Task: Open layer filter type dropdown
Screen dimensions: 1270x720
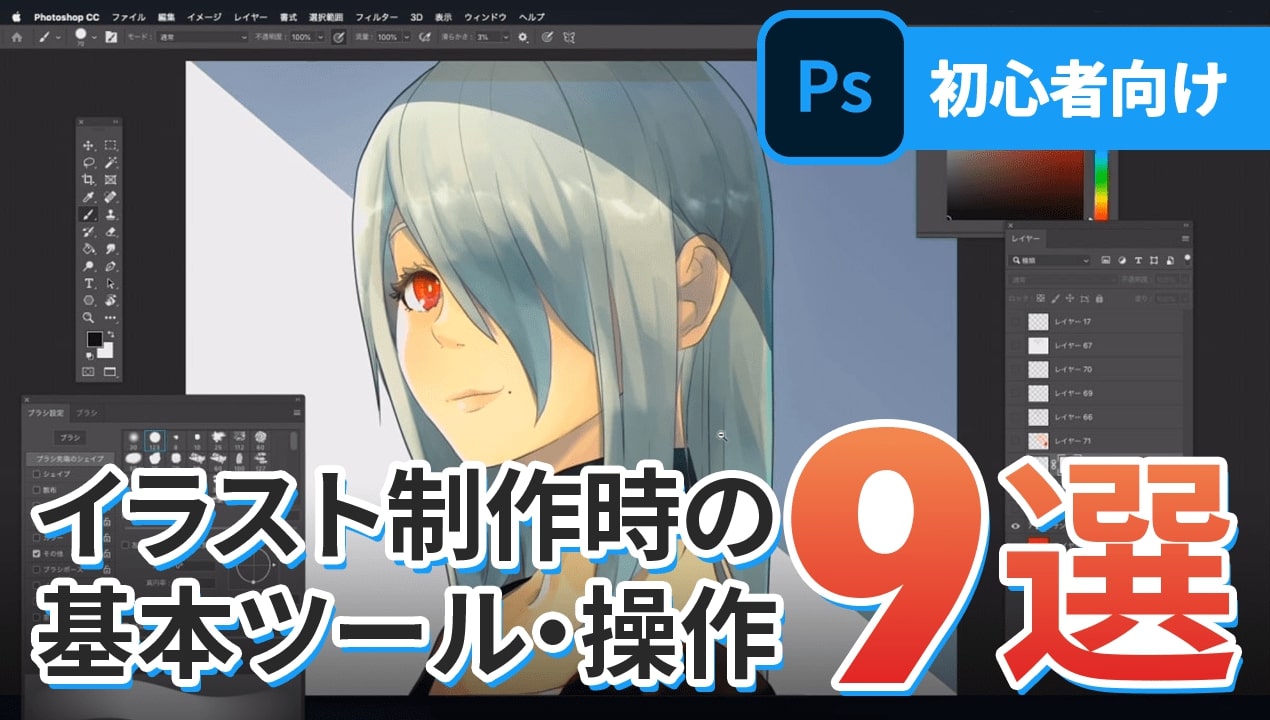Action: (1050, 260)
